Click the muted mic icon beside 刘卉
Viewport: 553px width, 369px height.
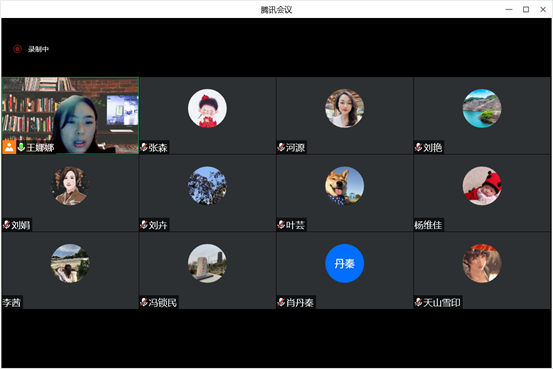click(x=144, y=225)
